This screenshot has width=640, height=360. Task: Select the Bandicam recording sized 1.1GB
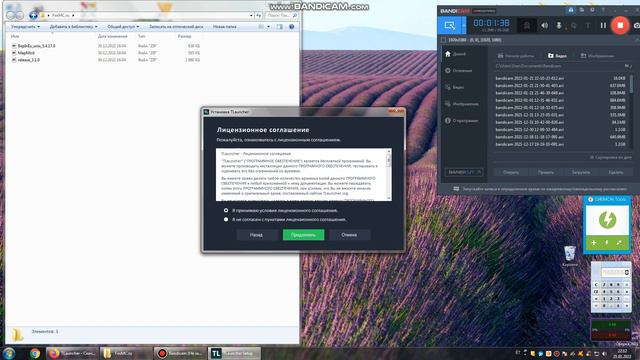(560, 129)
